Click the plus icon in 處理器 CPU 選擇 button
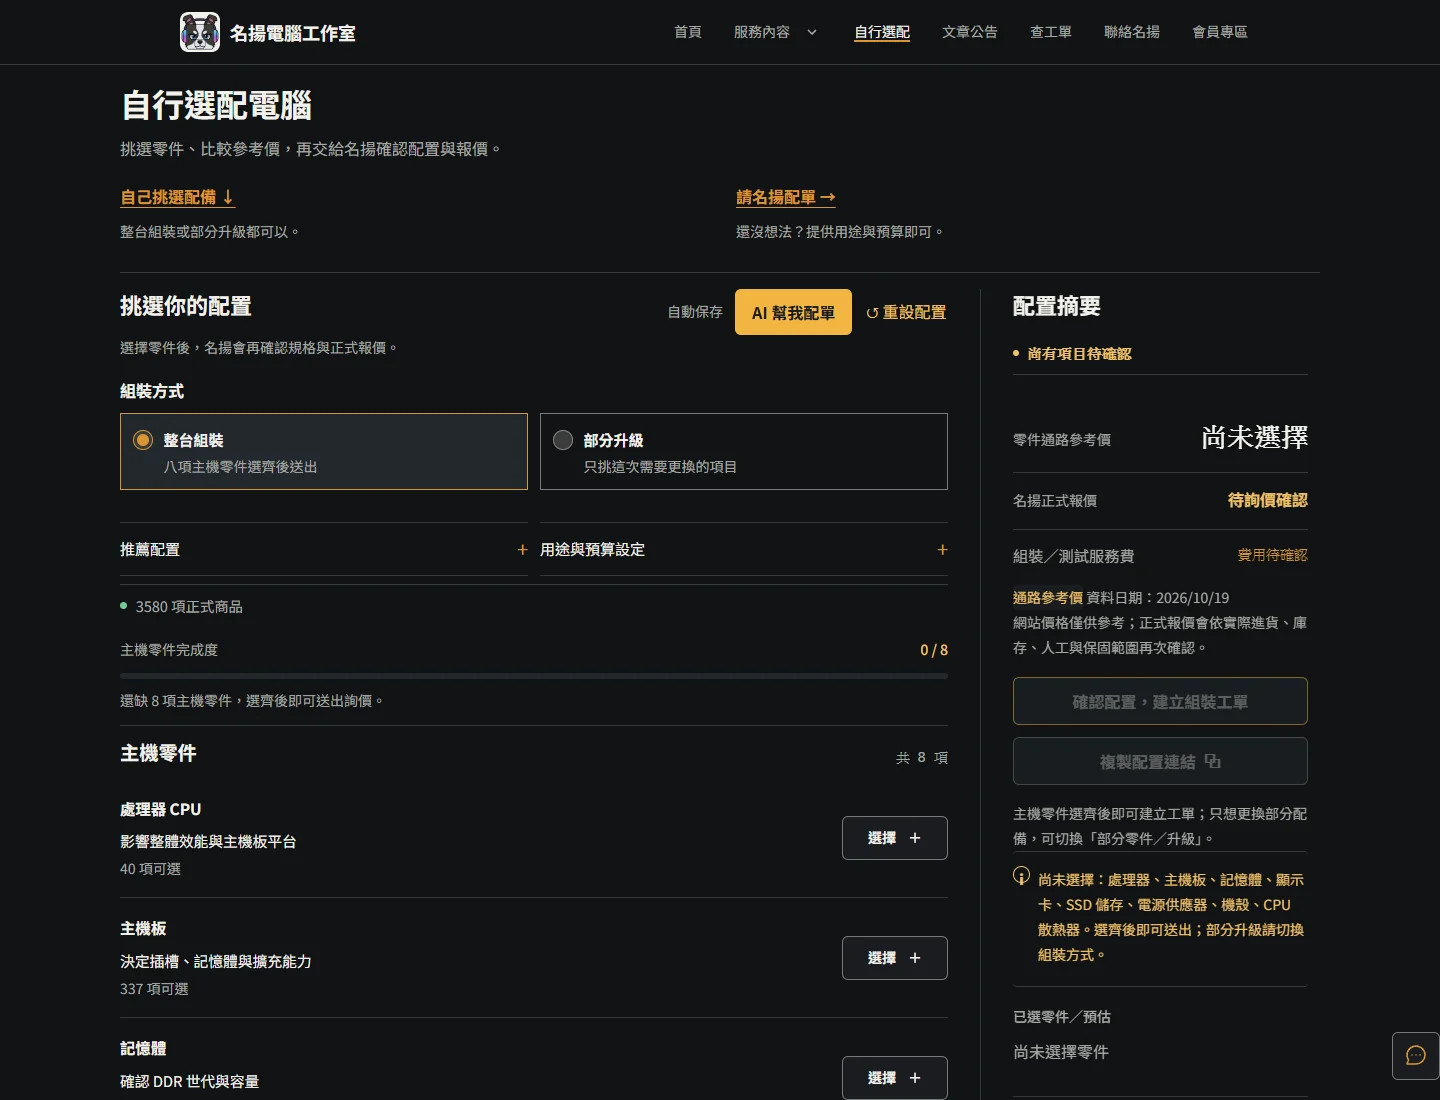The height and width of the screenshot is (1100, 1440). click(x=915, y=838)
